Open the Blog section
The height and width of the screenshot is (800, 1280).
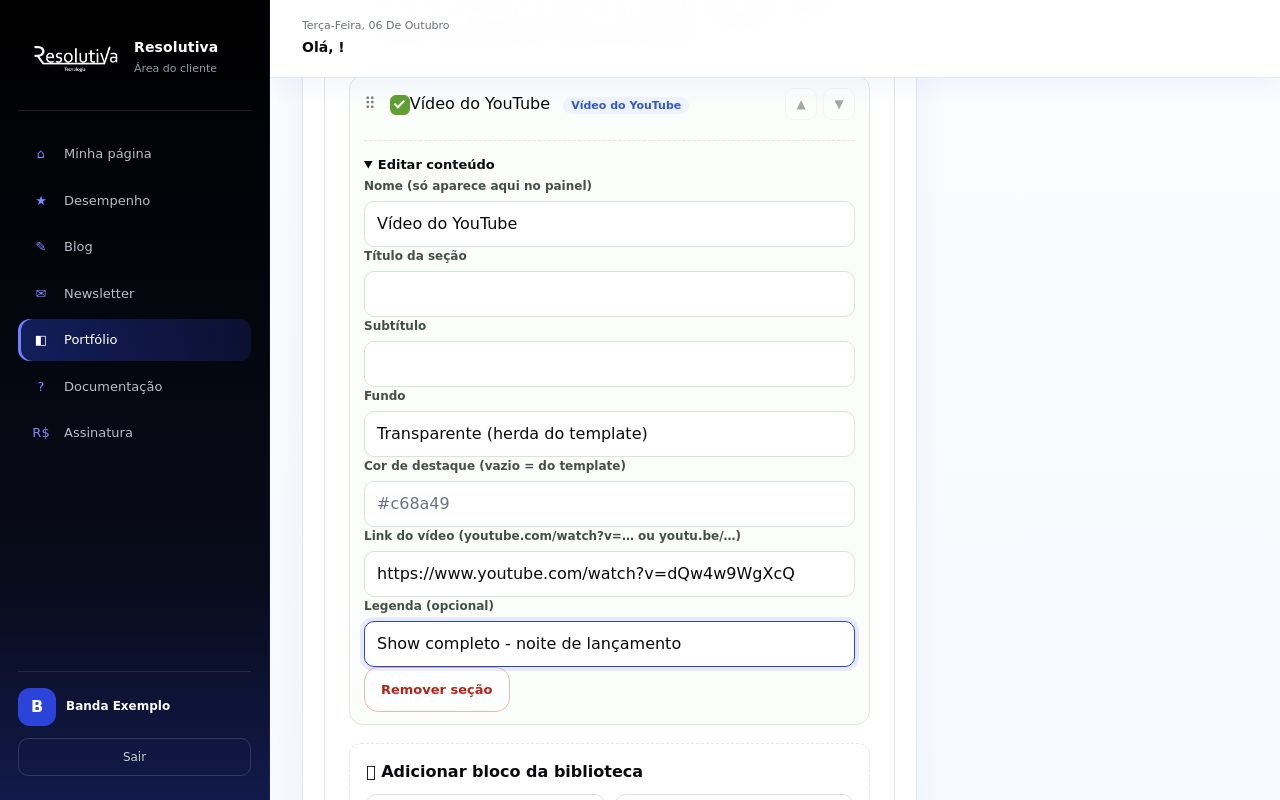[x=134, y=247]
